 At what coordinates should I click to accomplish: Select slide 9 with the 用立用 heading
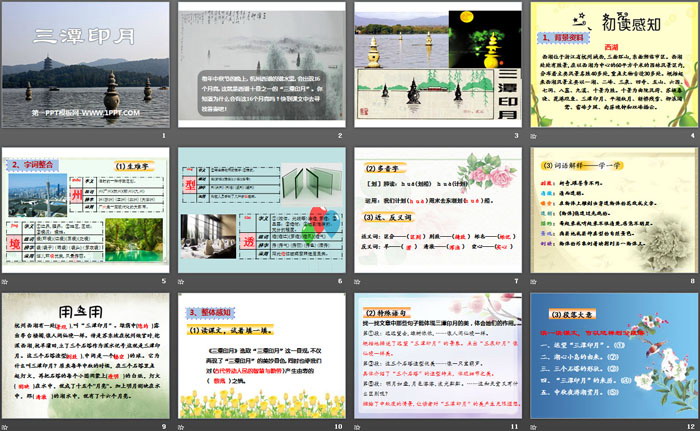pyautogui.click(x=87, y=359)
